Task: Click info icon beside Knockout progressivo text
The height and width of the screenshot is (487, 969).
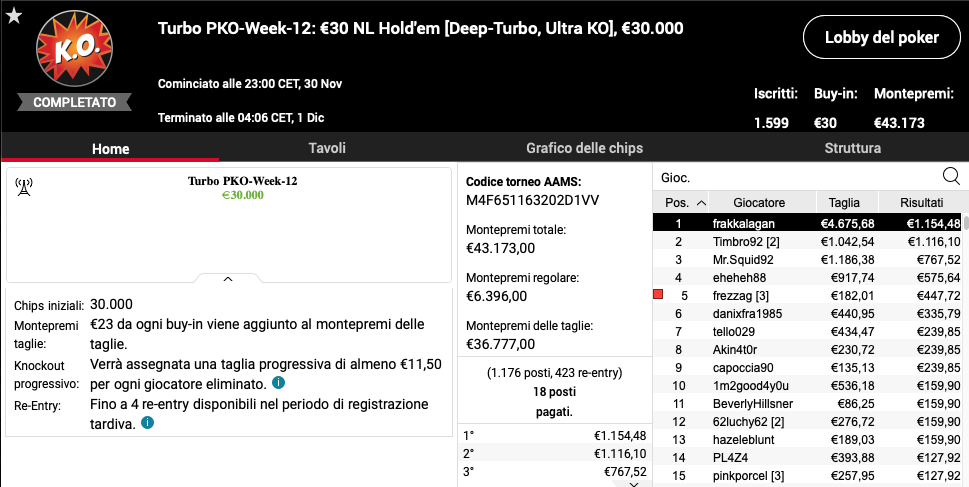Action: (278, 383)
